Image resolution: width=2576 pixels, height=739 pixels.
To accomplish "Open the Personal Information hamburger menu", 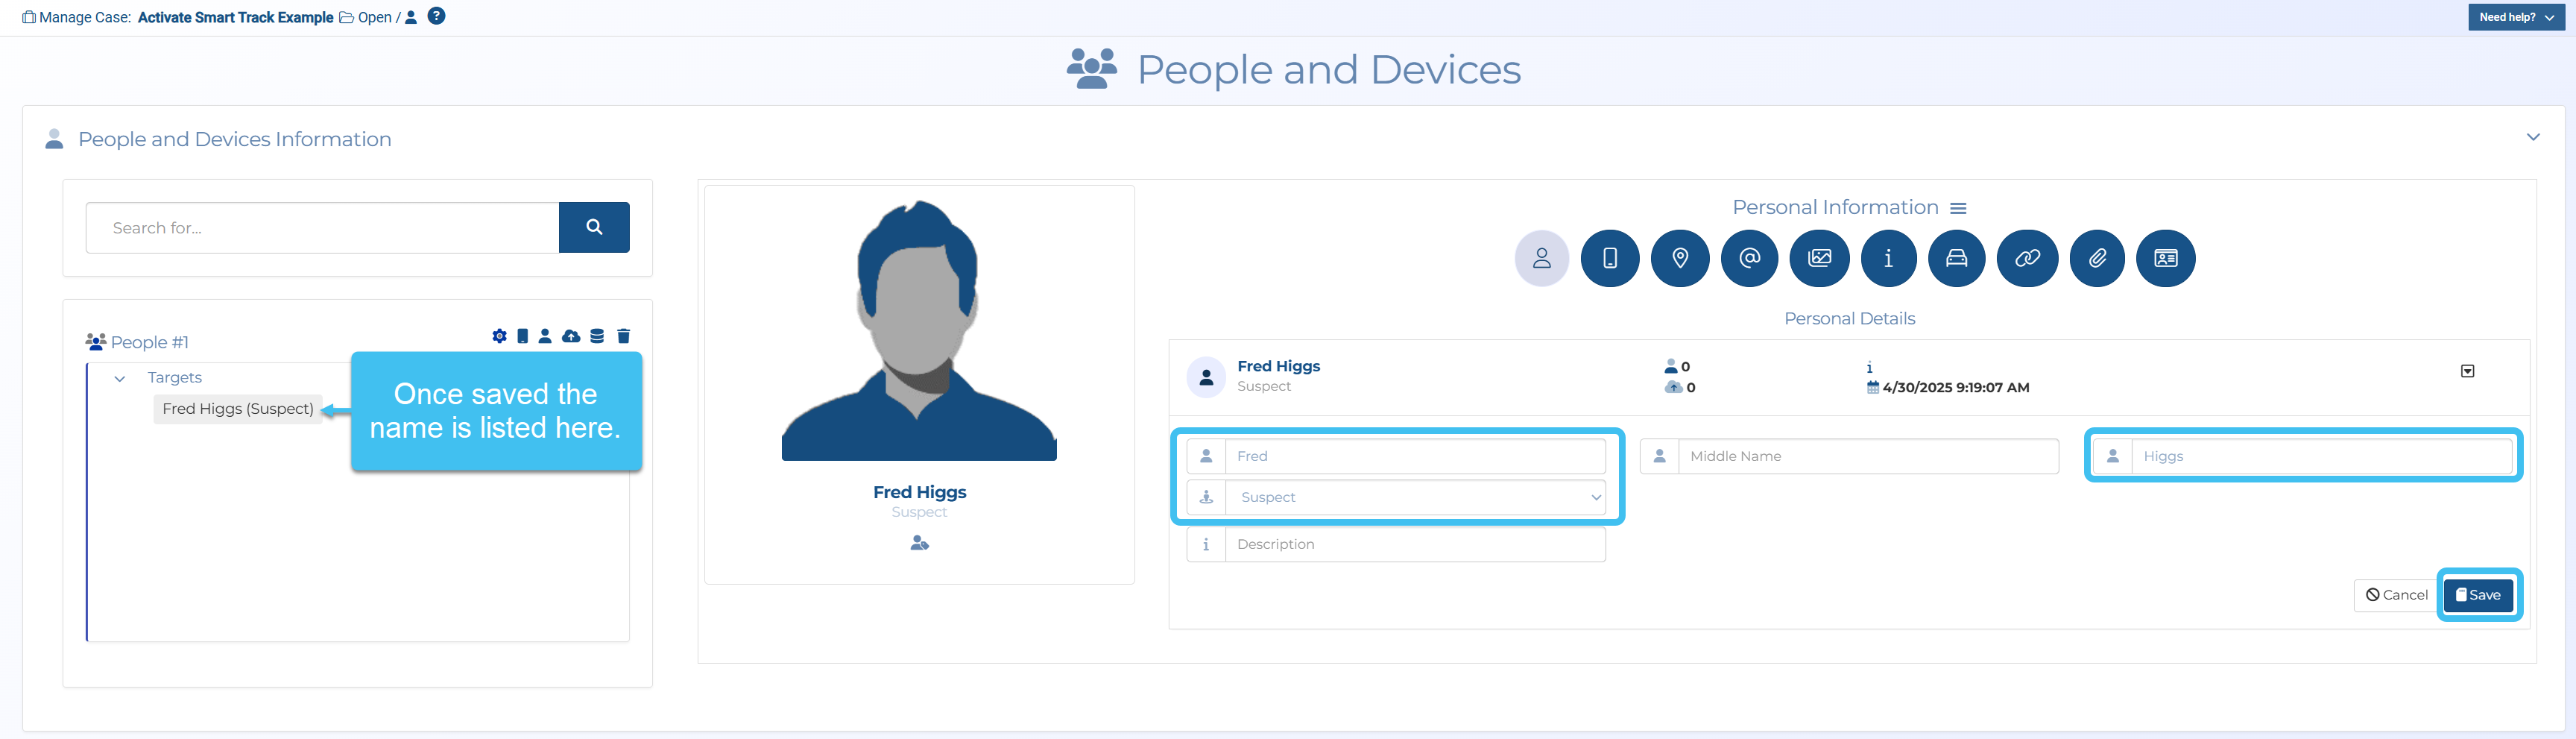I will point(1958,208).
